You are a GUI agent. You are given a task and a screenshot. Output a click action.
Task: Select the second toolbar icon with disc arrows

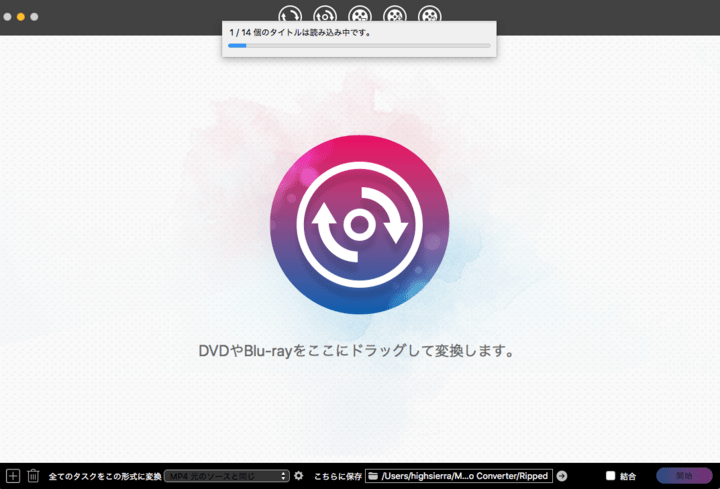tap(325, 14)
